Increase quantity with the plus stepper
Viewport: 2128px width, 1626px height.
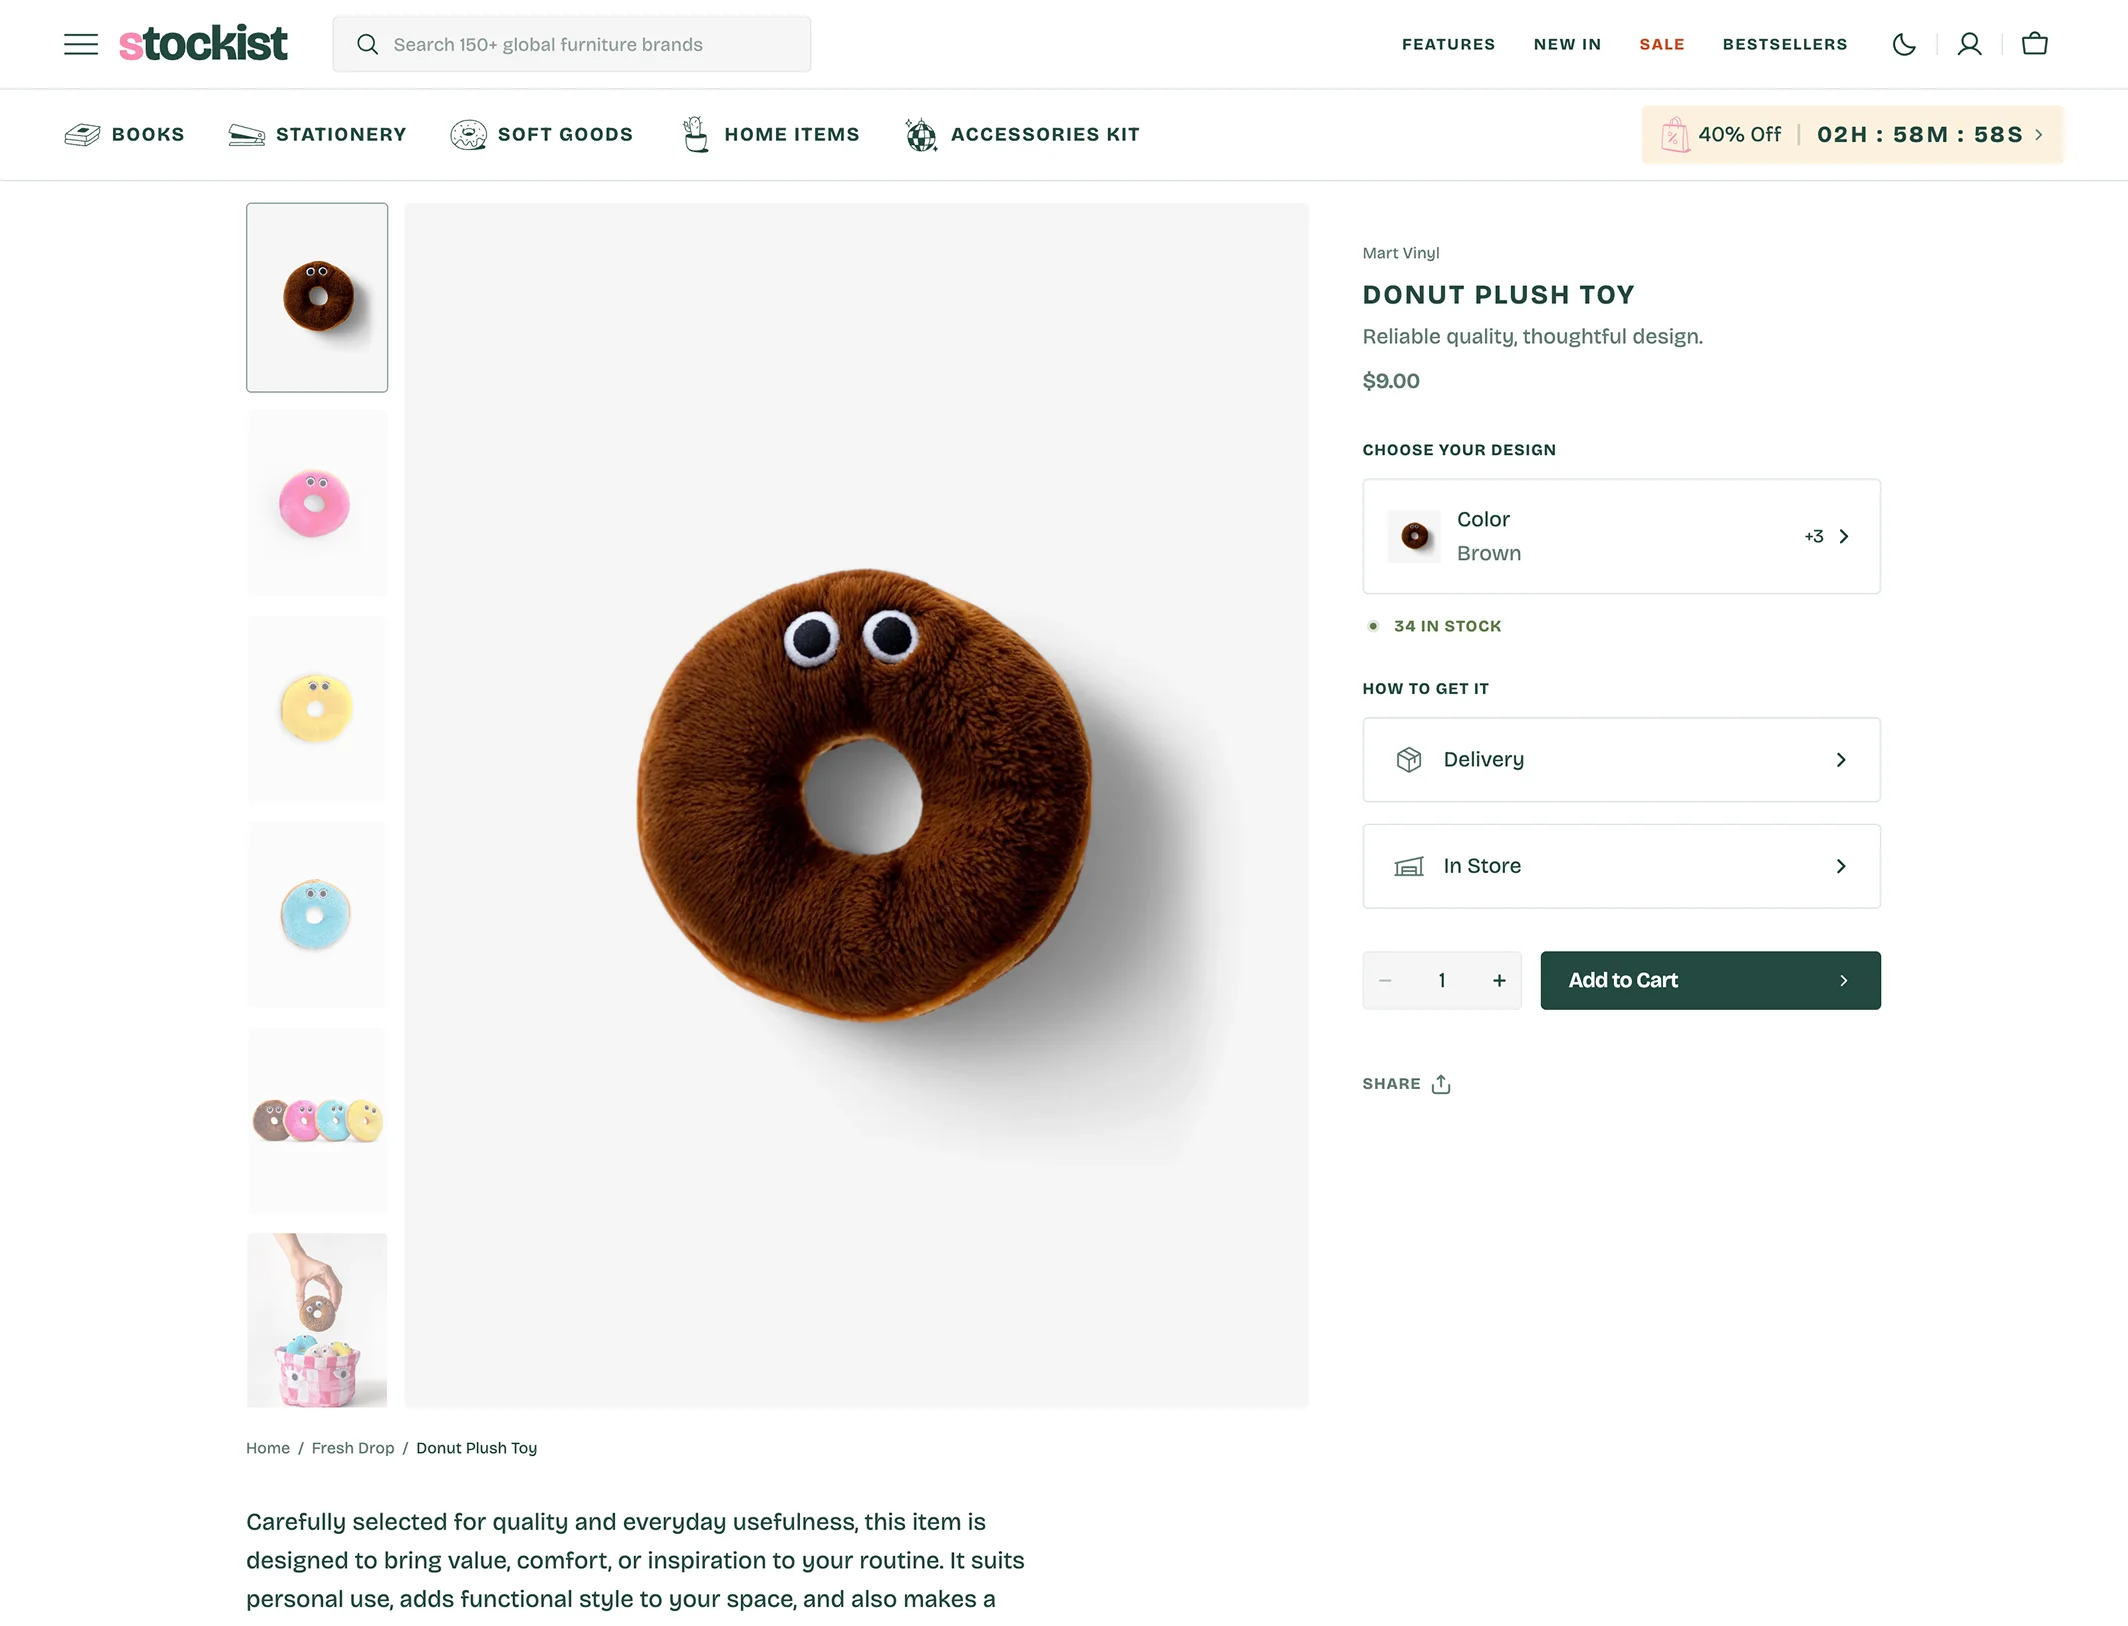point(1499,980)
